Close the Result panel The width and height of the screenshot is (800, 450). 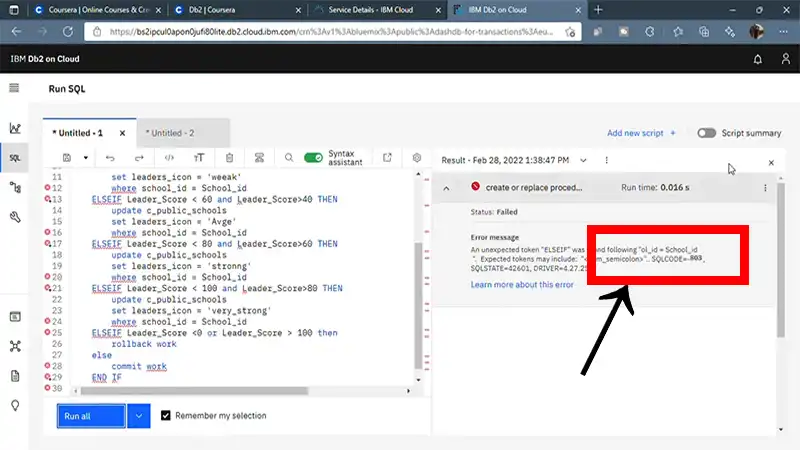coord(771,163)
